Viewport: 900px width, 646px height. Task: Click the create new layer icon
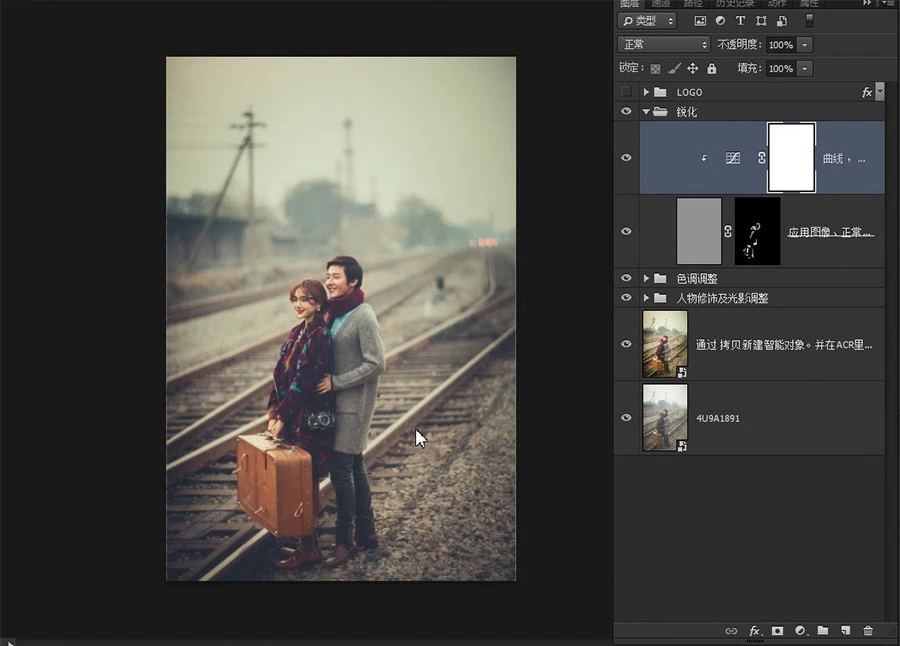pos(845,630)
